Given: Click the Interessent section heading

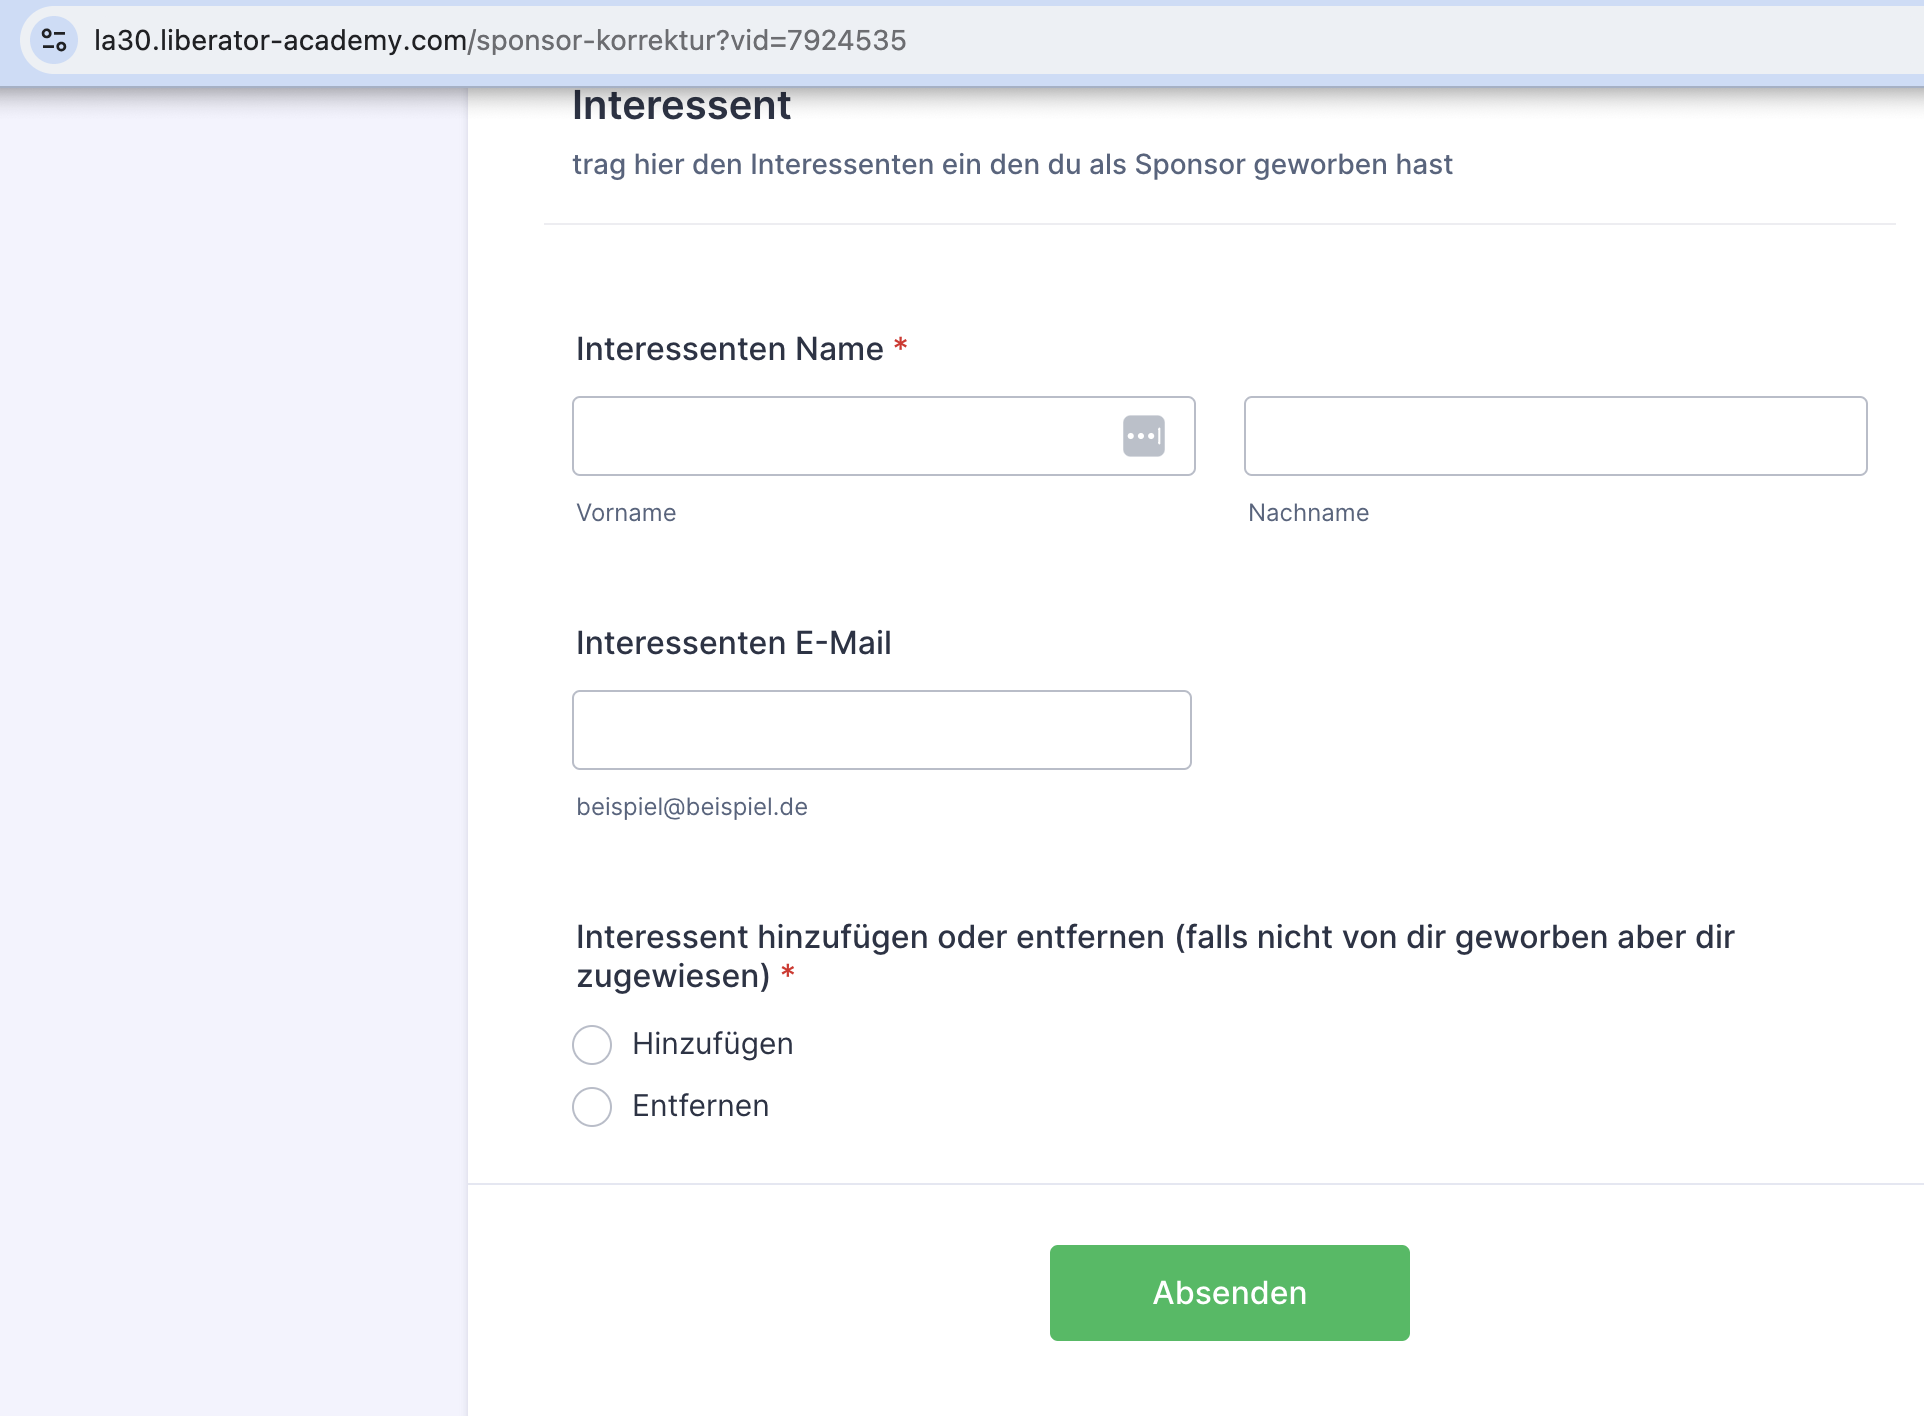Looking at the screenshot, I should (681, 106).
